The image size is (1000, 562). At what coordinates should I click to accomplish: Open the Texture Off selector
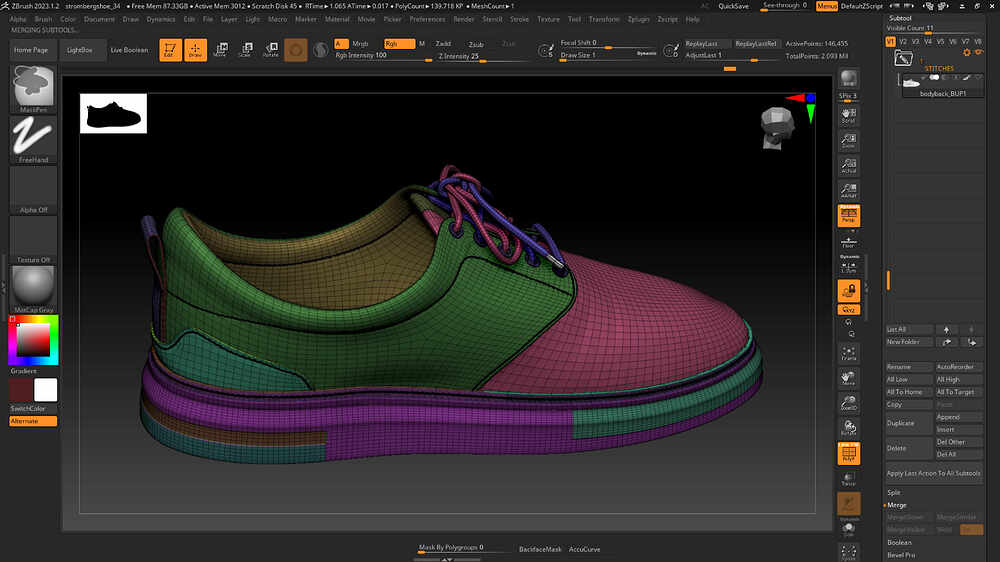[33, 240]
